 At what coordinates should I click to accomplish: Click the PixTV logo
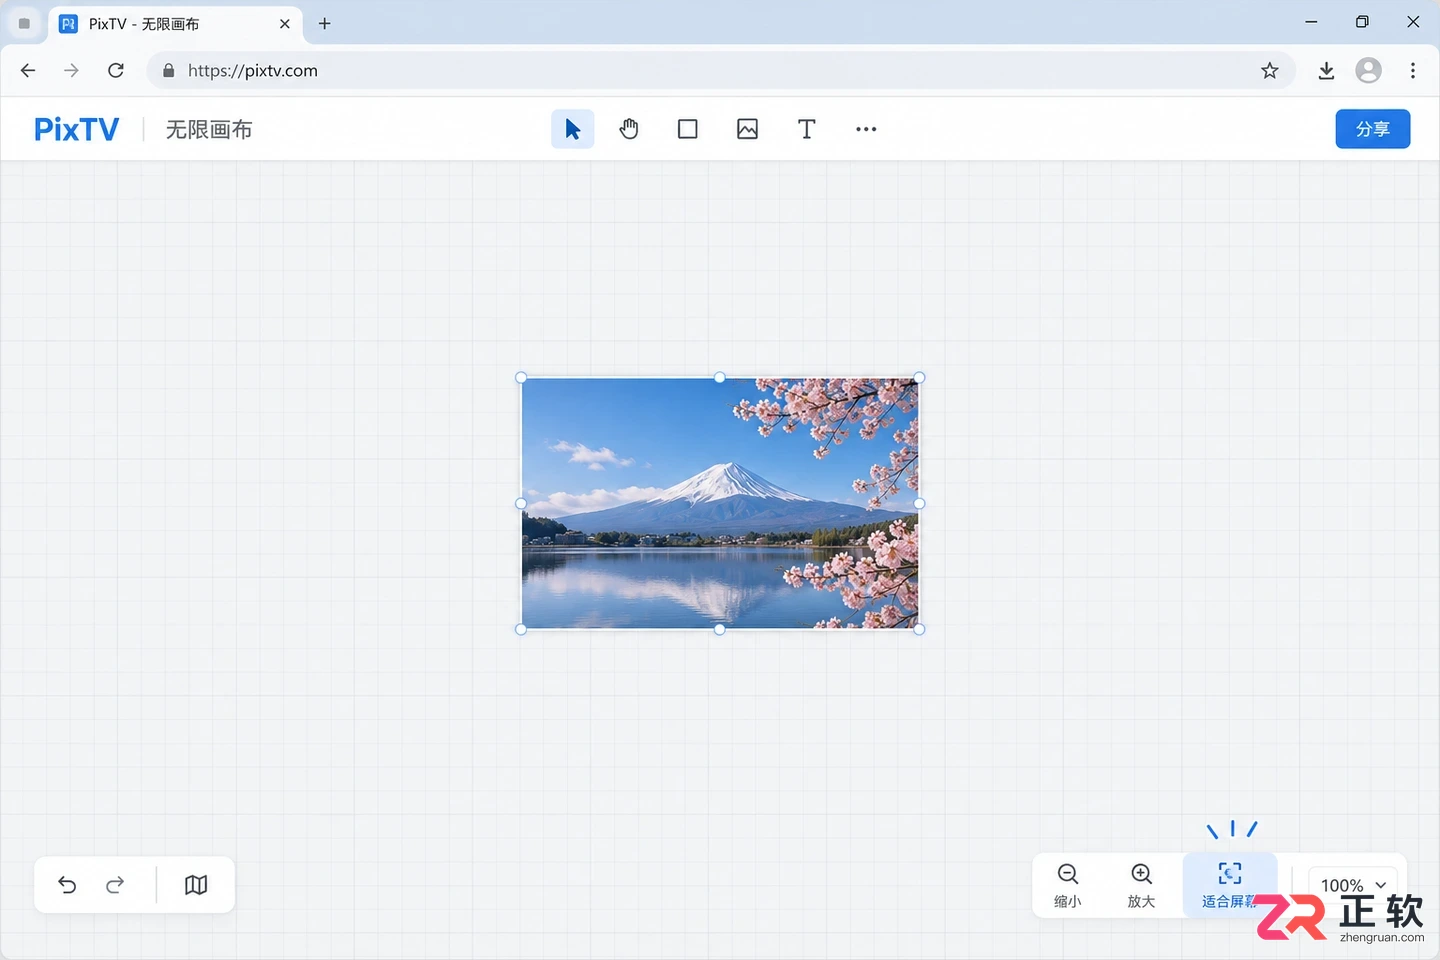(x=77, y=129)
